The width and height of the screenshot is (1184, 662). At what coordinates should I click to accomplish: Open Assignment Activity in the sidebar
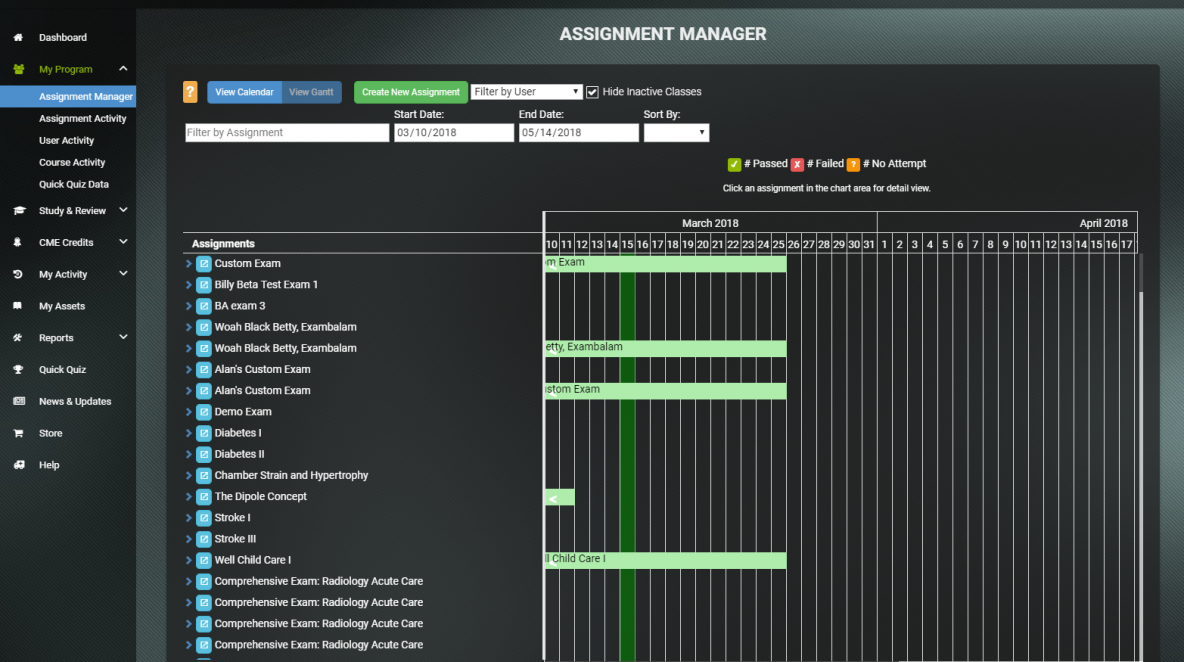[82, 119]
